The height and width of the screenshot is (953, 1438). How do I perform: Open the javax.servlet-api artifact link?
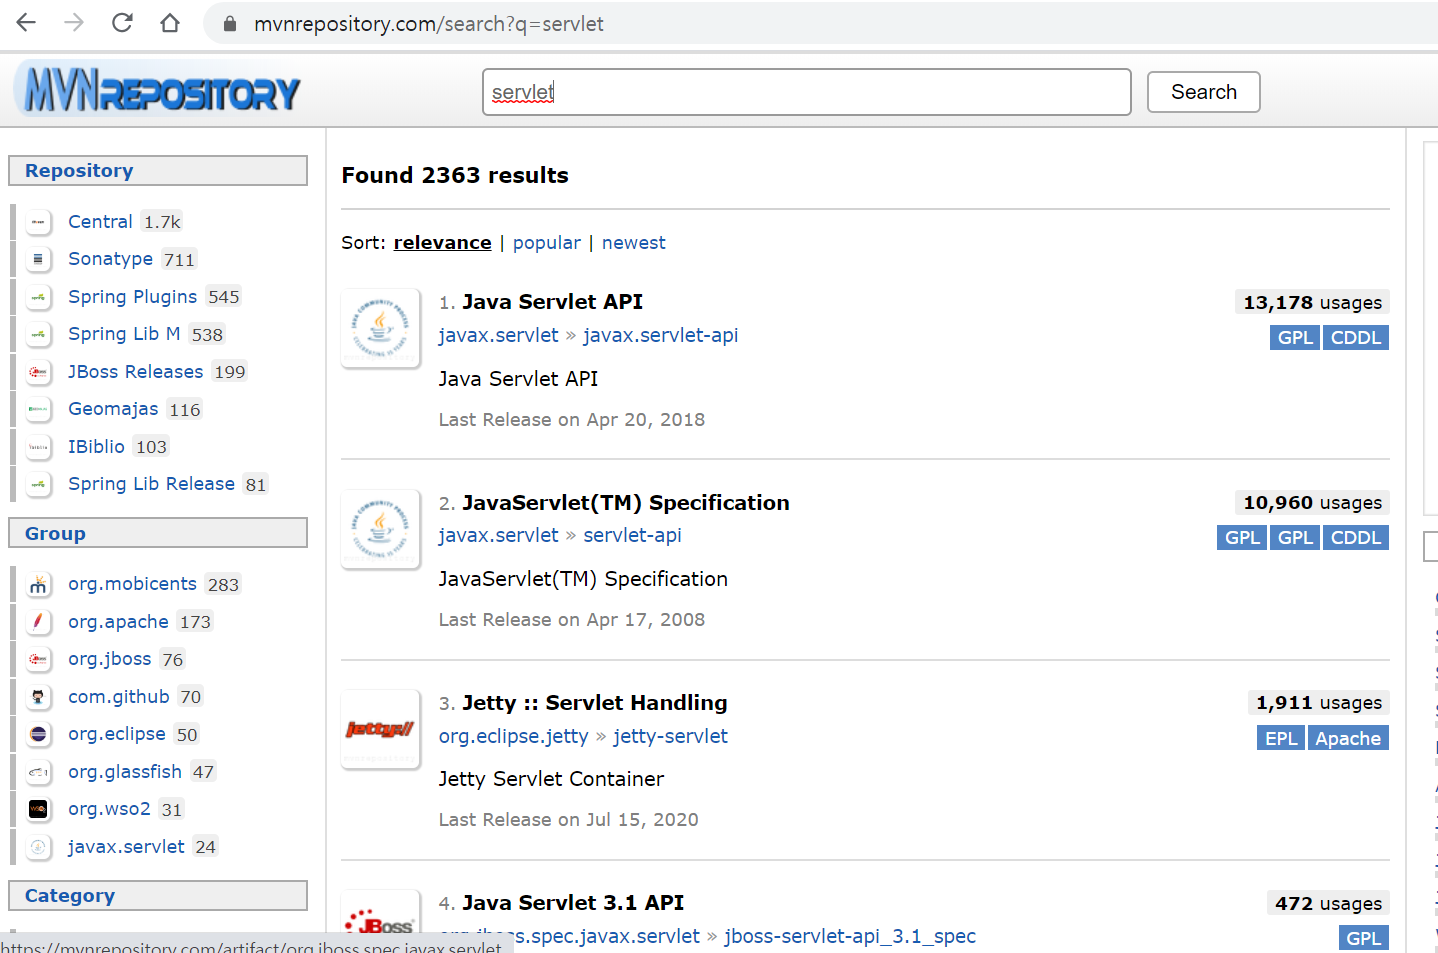661,335
